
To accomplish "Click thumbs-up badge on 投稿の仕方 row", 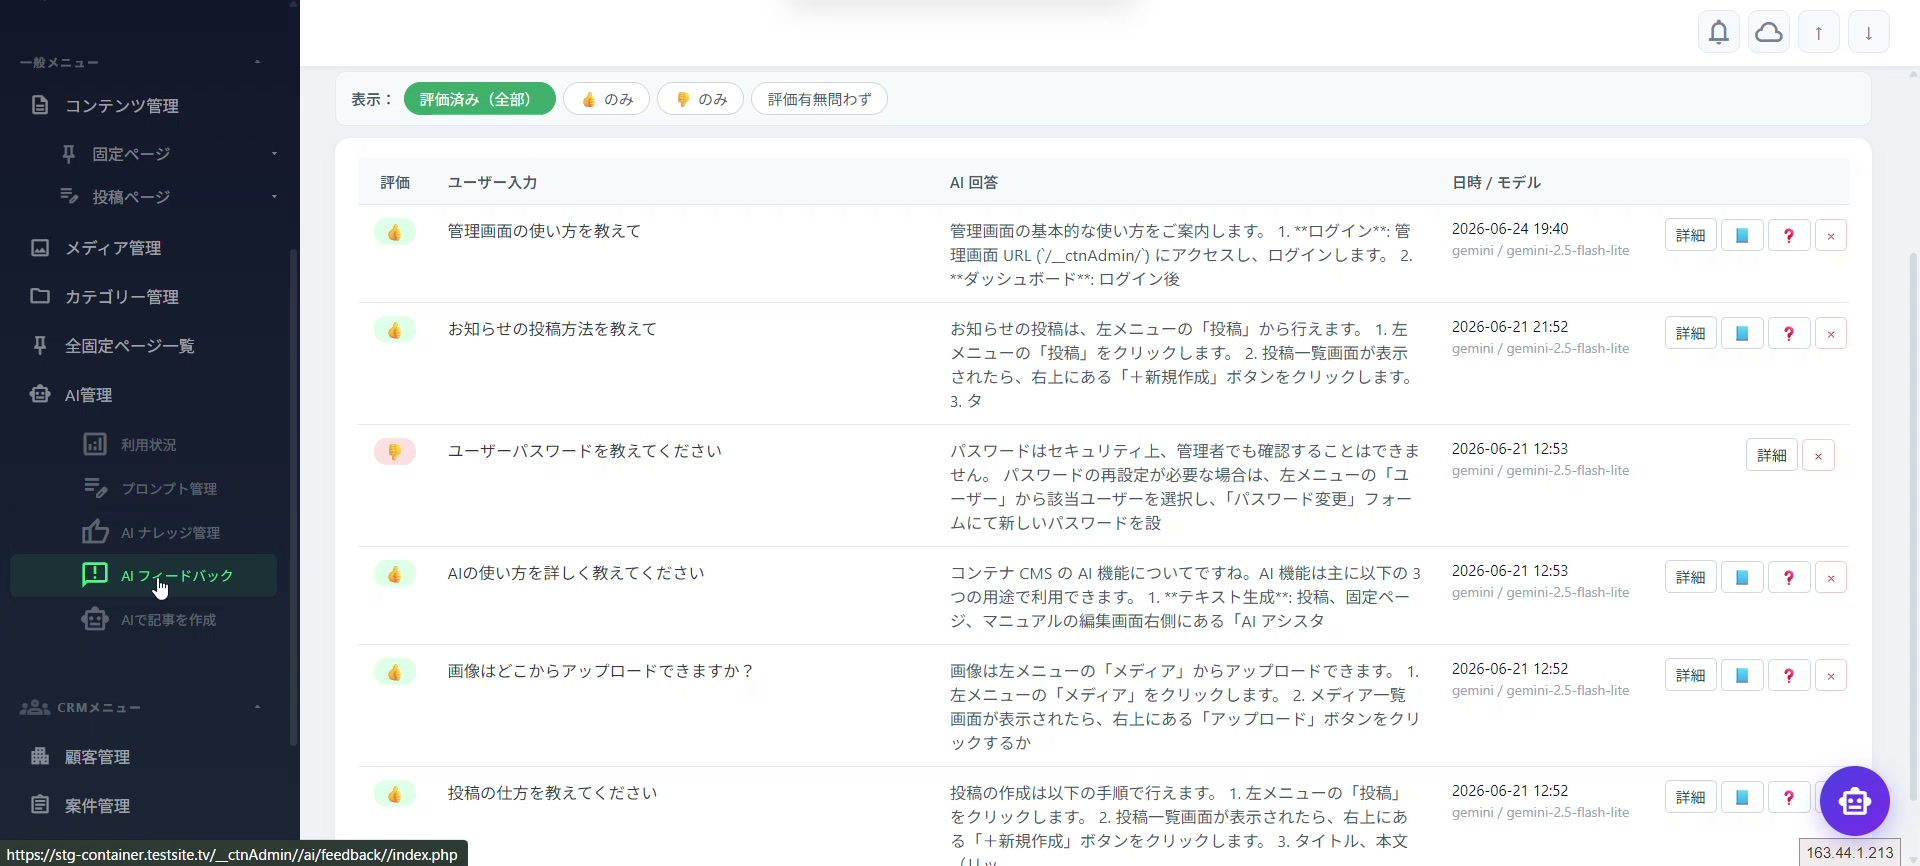I will click(395, 794).
